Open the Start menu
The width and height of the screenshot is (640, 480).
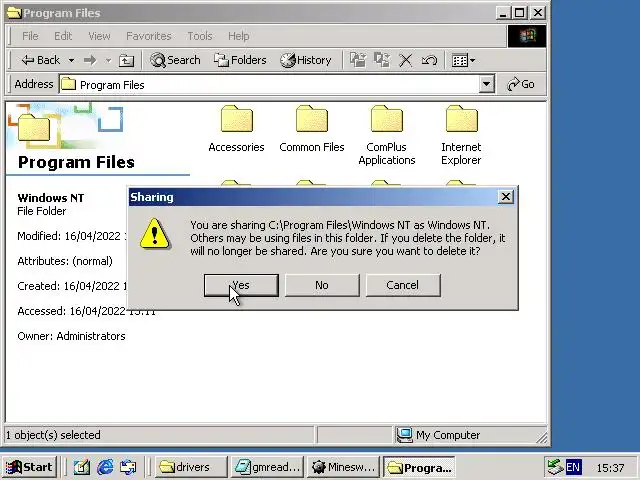[29, 467]
